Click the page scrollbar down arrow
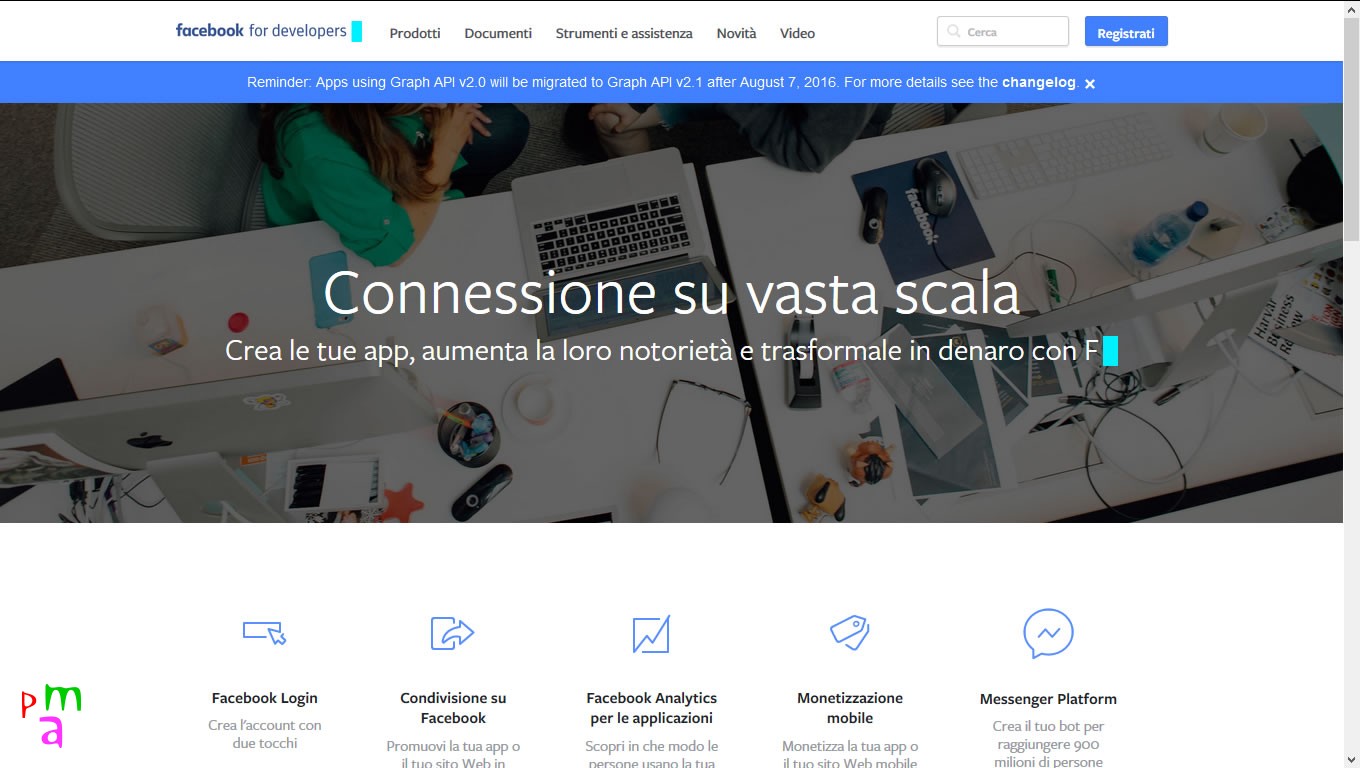 pyautogui.click(x=1351, y=759)
